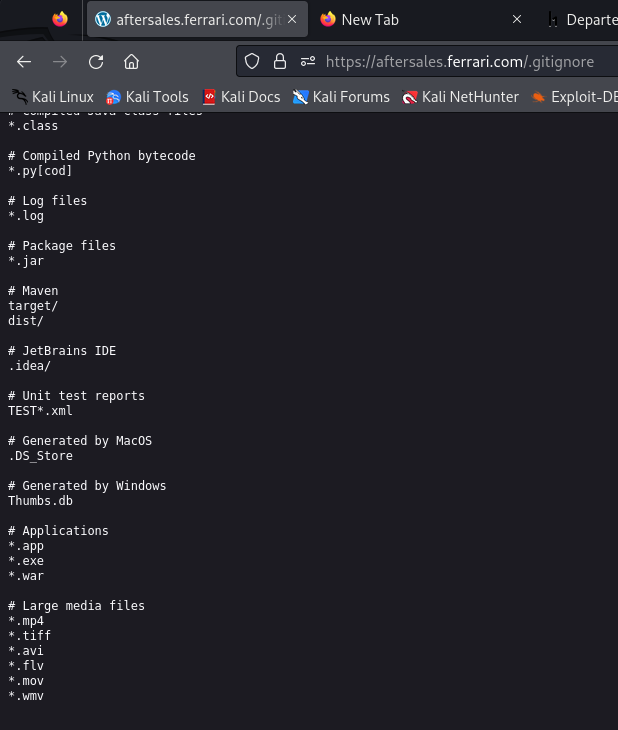Click the '*.class' line
The width and height of the screenshot is (618, 730).
tap(33, 126)
